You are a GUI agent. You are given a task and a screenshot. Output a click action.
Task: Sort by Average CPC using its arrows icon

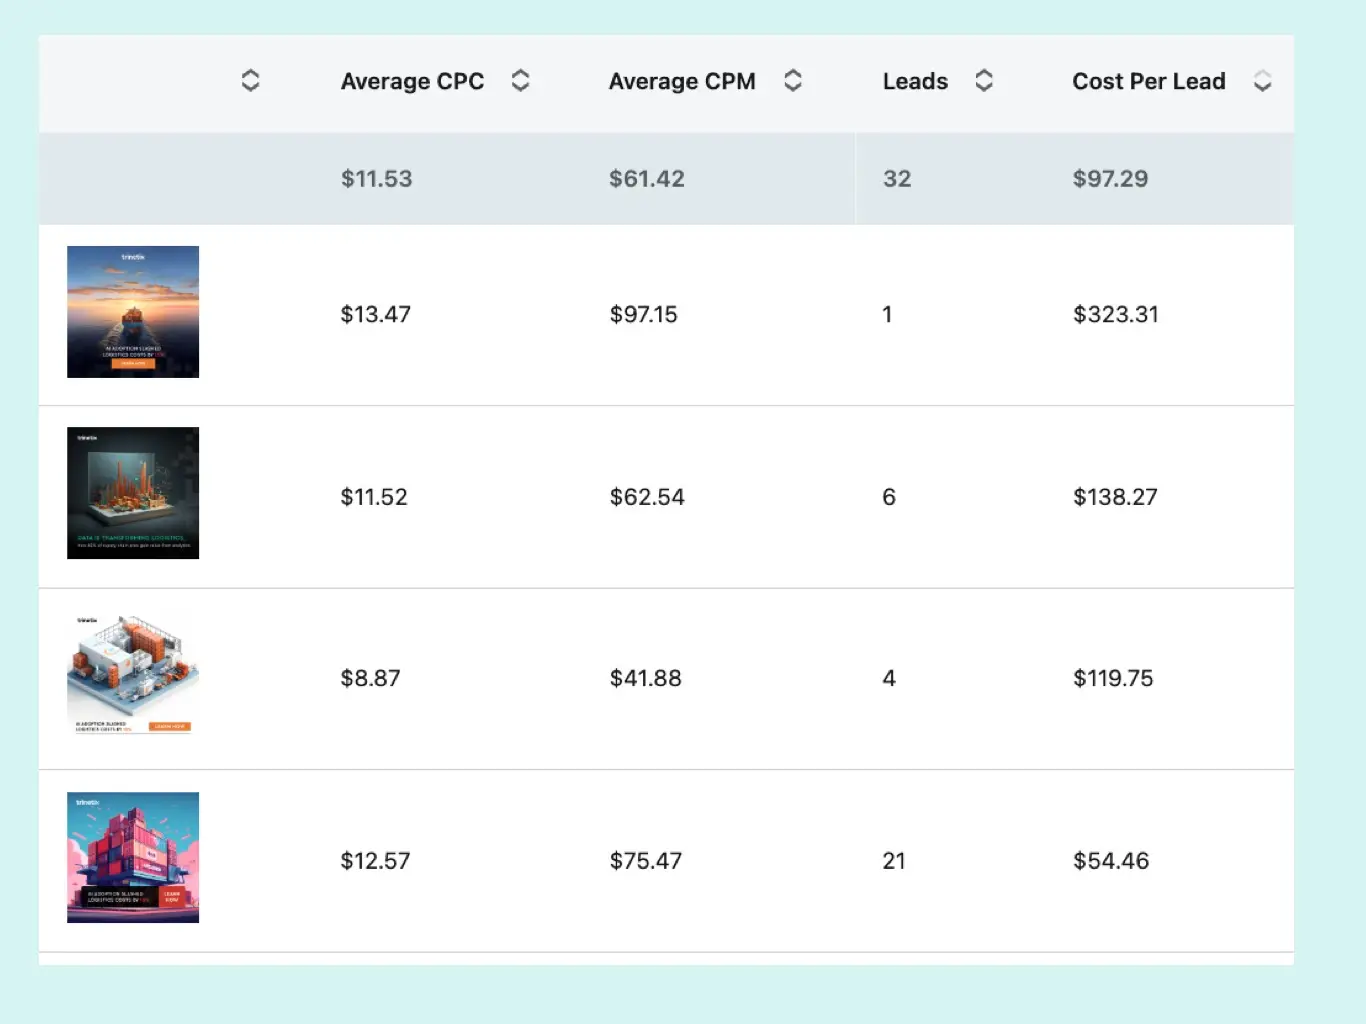click(520, 81)
